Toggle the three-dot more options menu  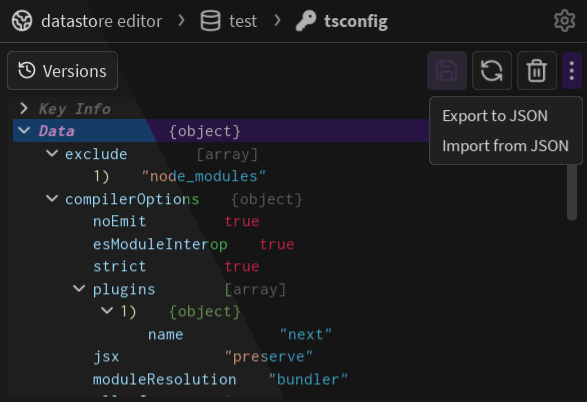pos(572,71)
